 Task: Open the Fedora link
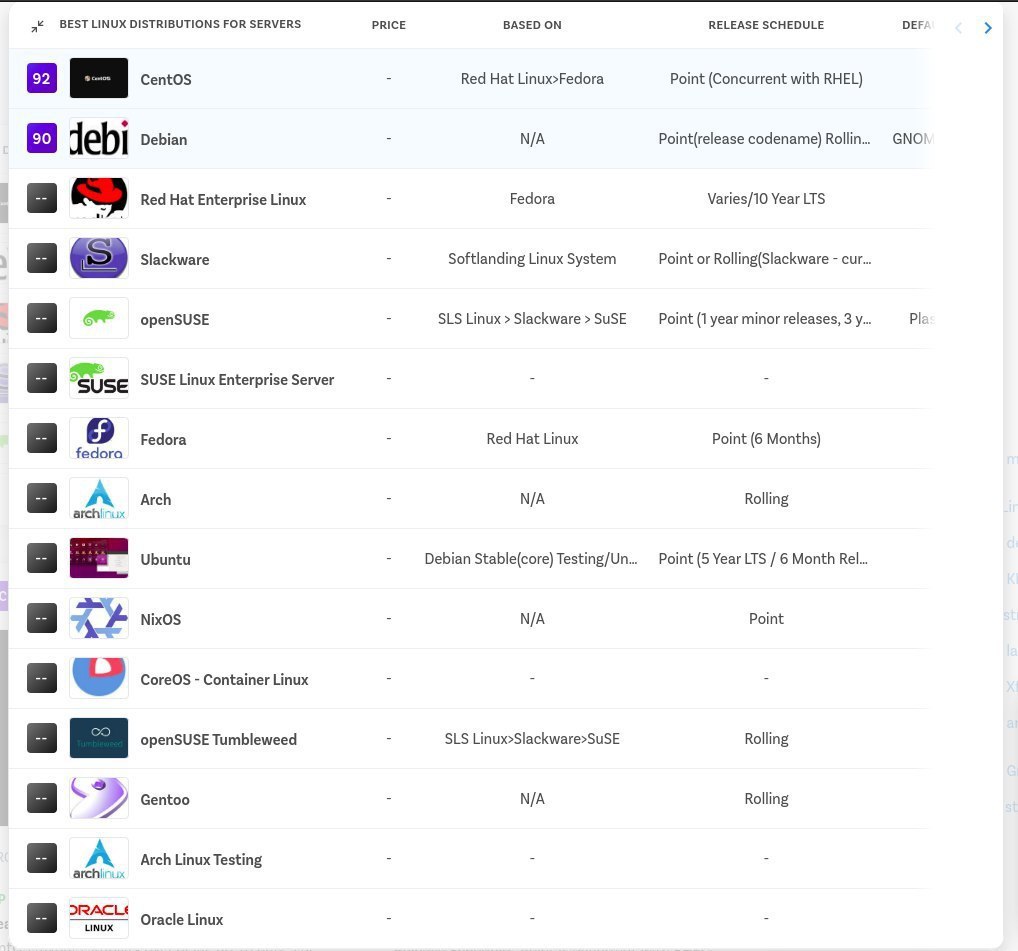click(x=163, y=440)
